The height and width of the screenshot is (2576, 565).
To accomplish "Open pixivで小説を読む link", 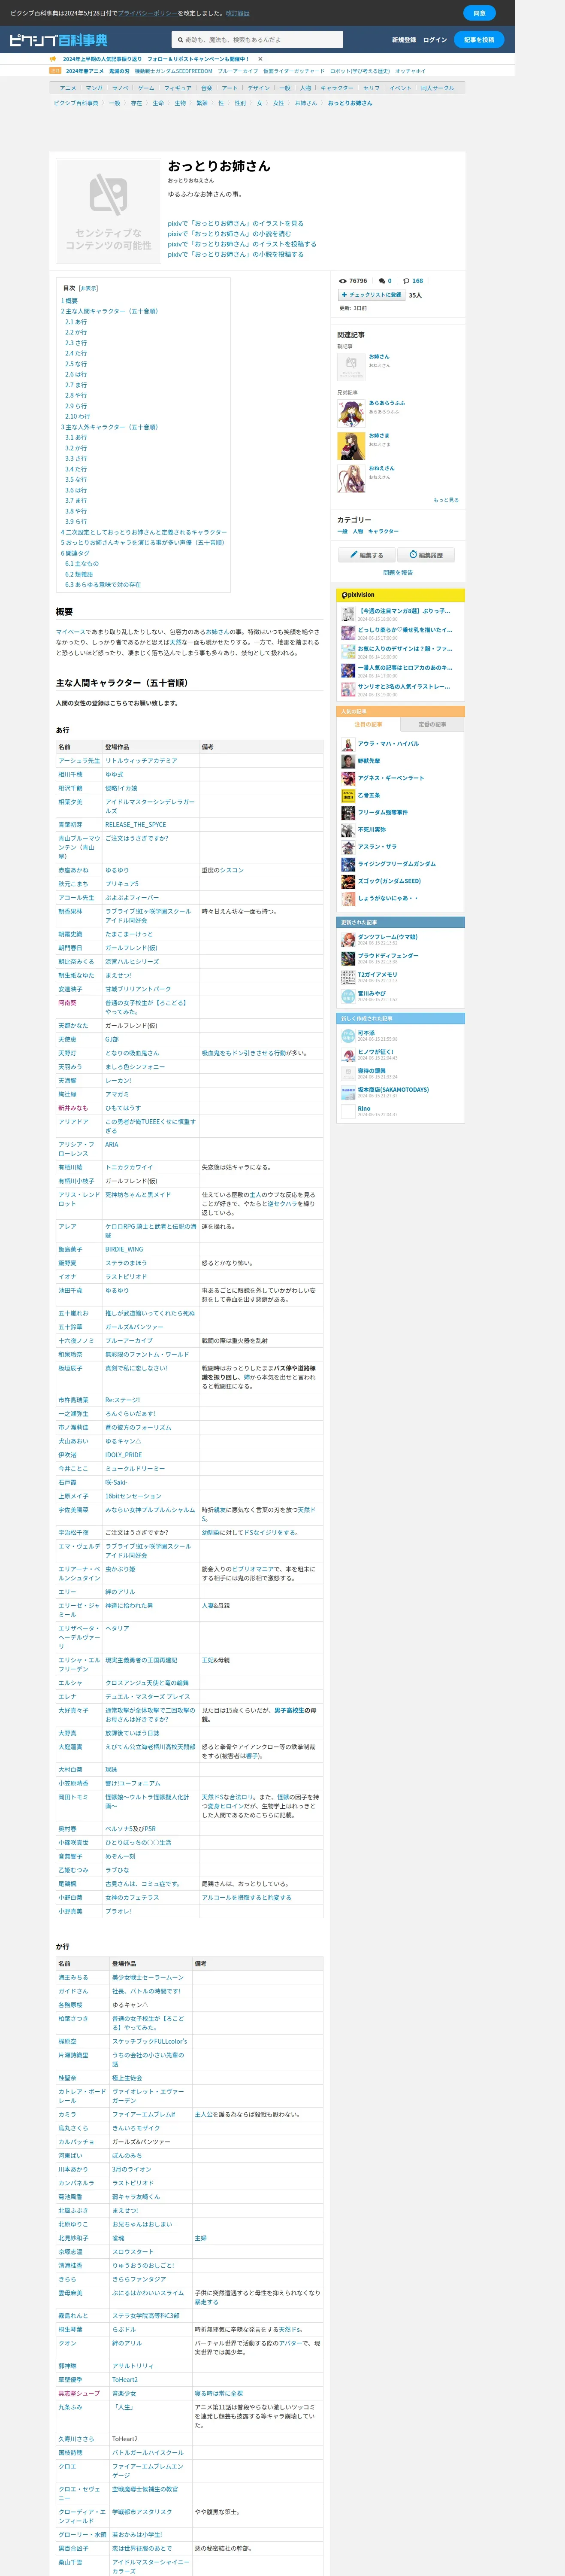I will pos(229,234).
